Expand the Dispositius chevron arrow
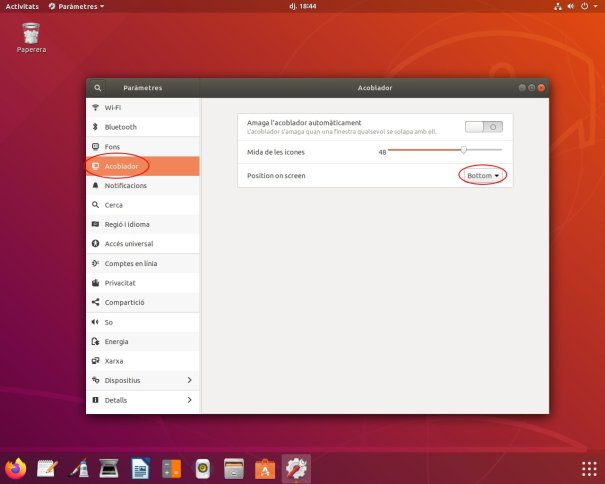 (x=189, y=380)
